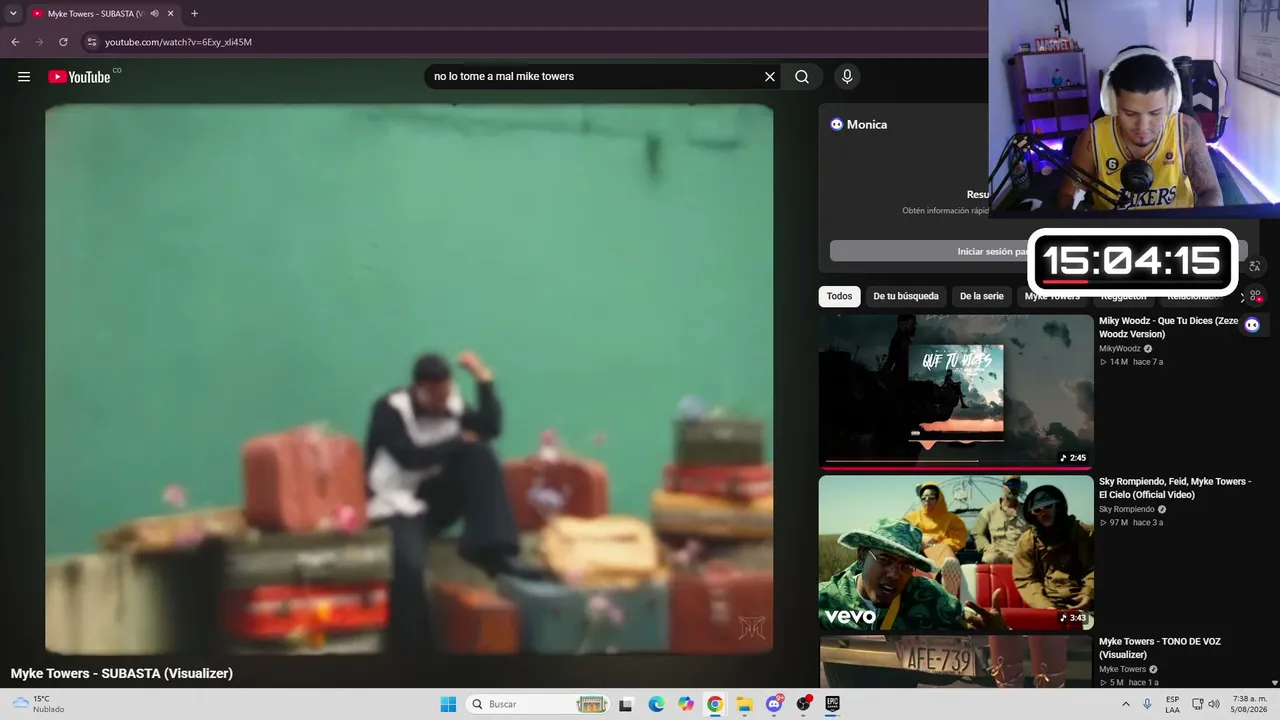Select the Todos filter chip

click(840, 296)
